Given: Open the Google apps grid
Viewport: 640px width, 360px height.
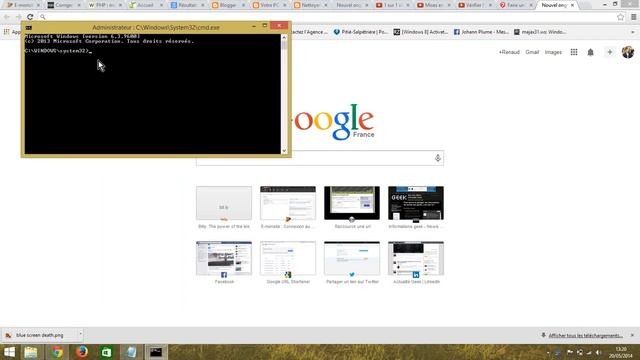Looking at the screenshot, I should (x=574, y=52).
